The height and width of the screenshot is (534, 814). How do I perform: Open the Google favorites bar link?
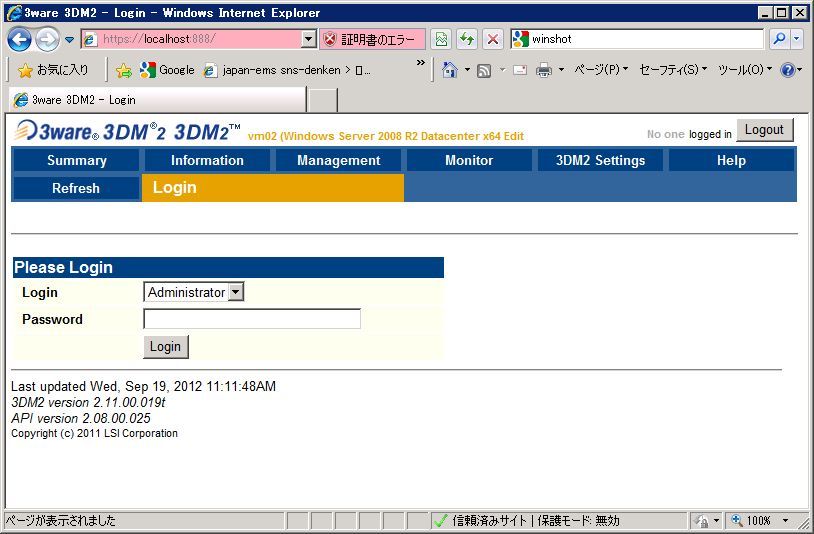tap(167, 70)
